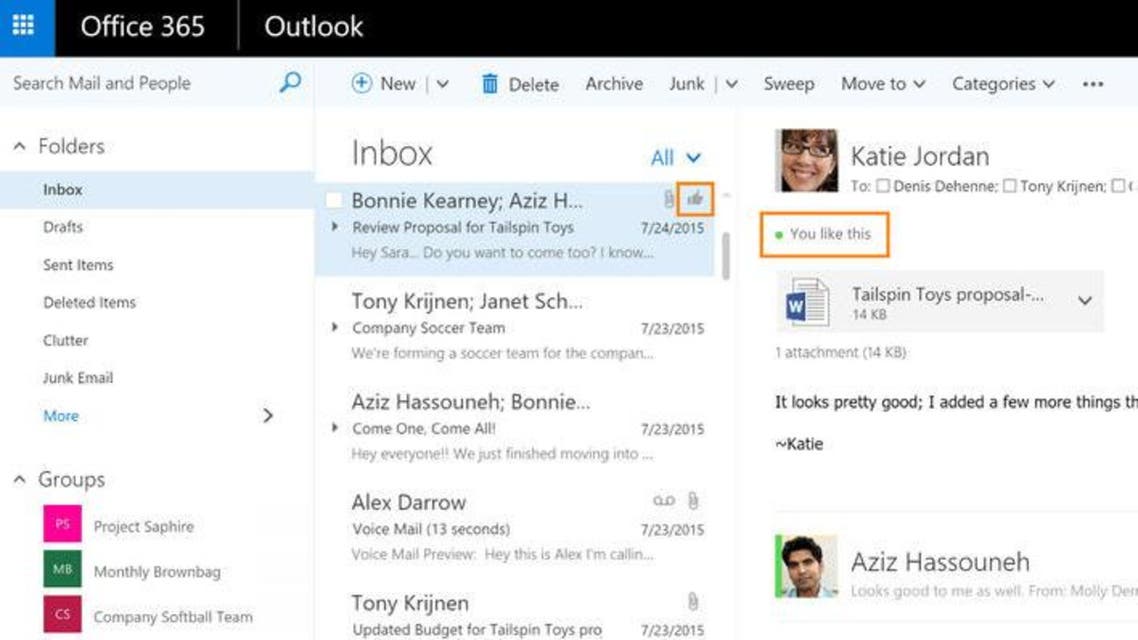Open the Aziz Hassouneh; Bonnie conversation

(x=515, y=427)
